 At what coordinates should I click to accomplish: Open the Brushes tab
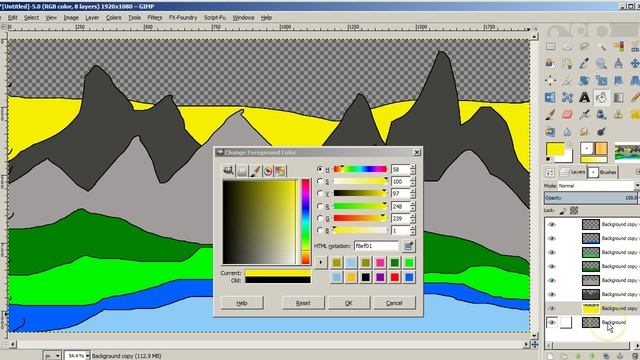pos(603,172)
